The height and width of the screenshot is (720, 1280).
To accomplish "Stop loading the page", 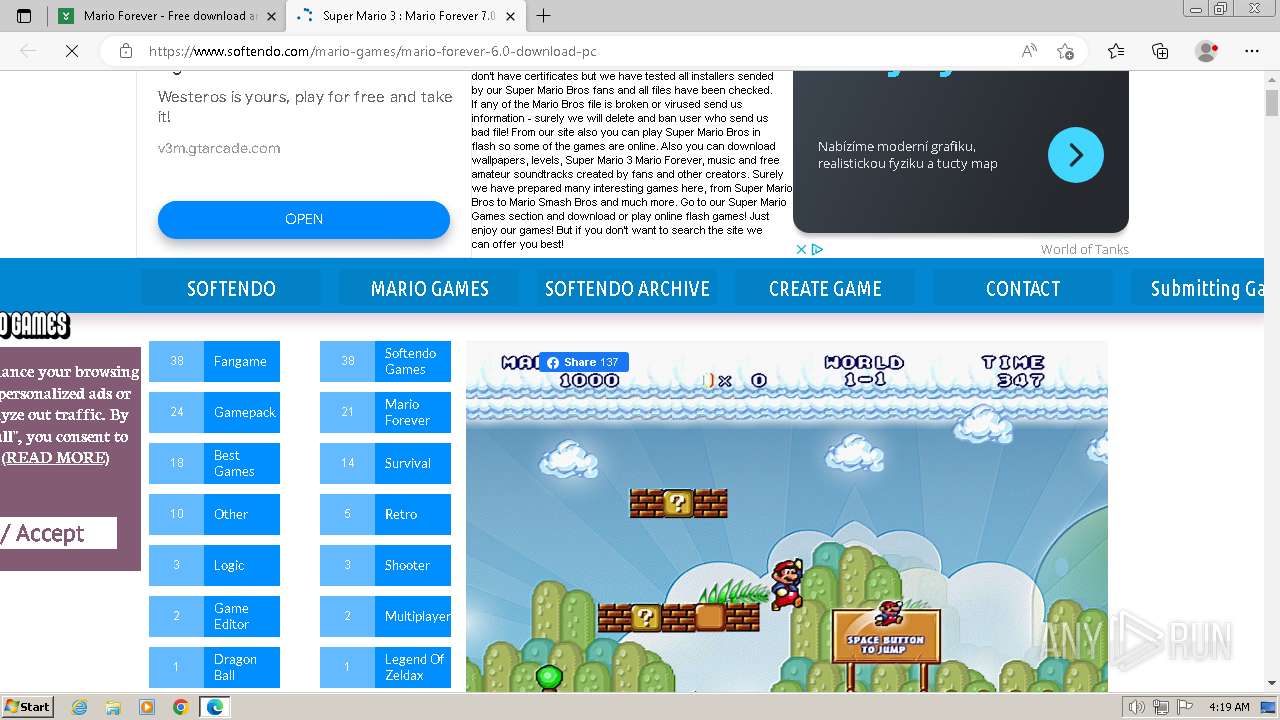I will point(72,51).
